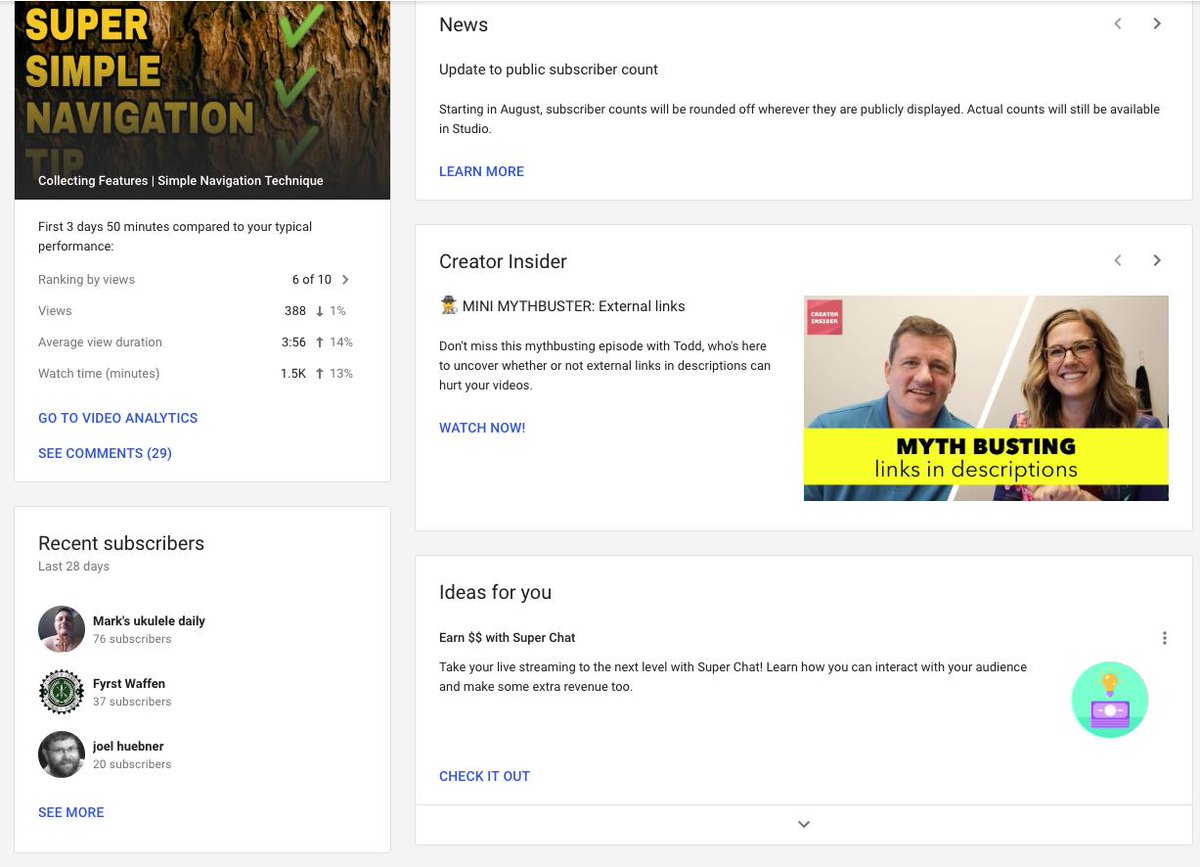Screen dimensions: 1200x867
Task: Click 'Ideas for you' card heading
Action: pos(495,592)
